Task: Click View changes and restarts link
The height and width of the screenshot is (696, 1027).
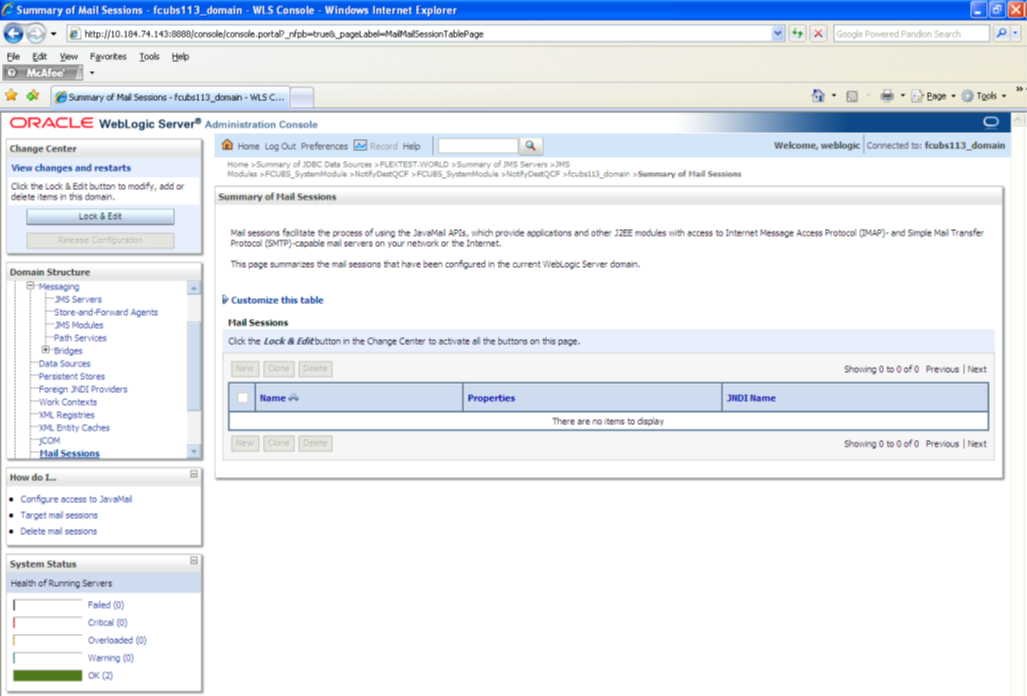Action: click(x=71, y=168)
